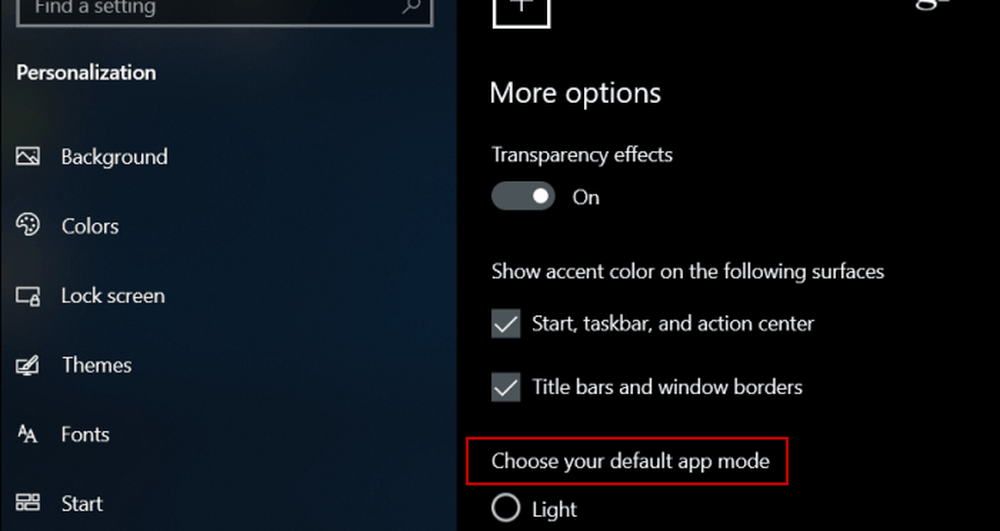Image resolution: width=1000 pixels, height=531 pixels.
Task: Click inside the Find a setting field
Action: click(x=224, y=10)
